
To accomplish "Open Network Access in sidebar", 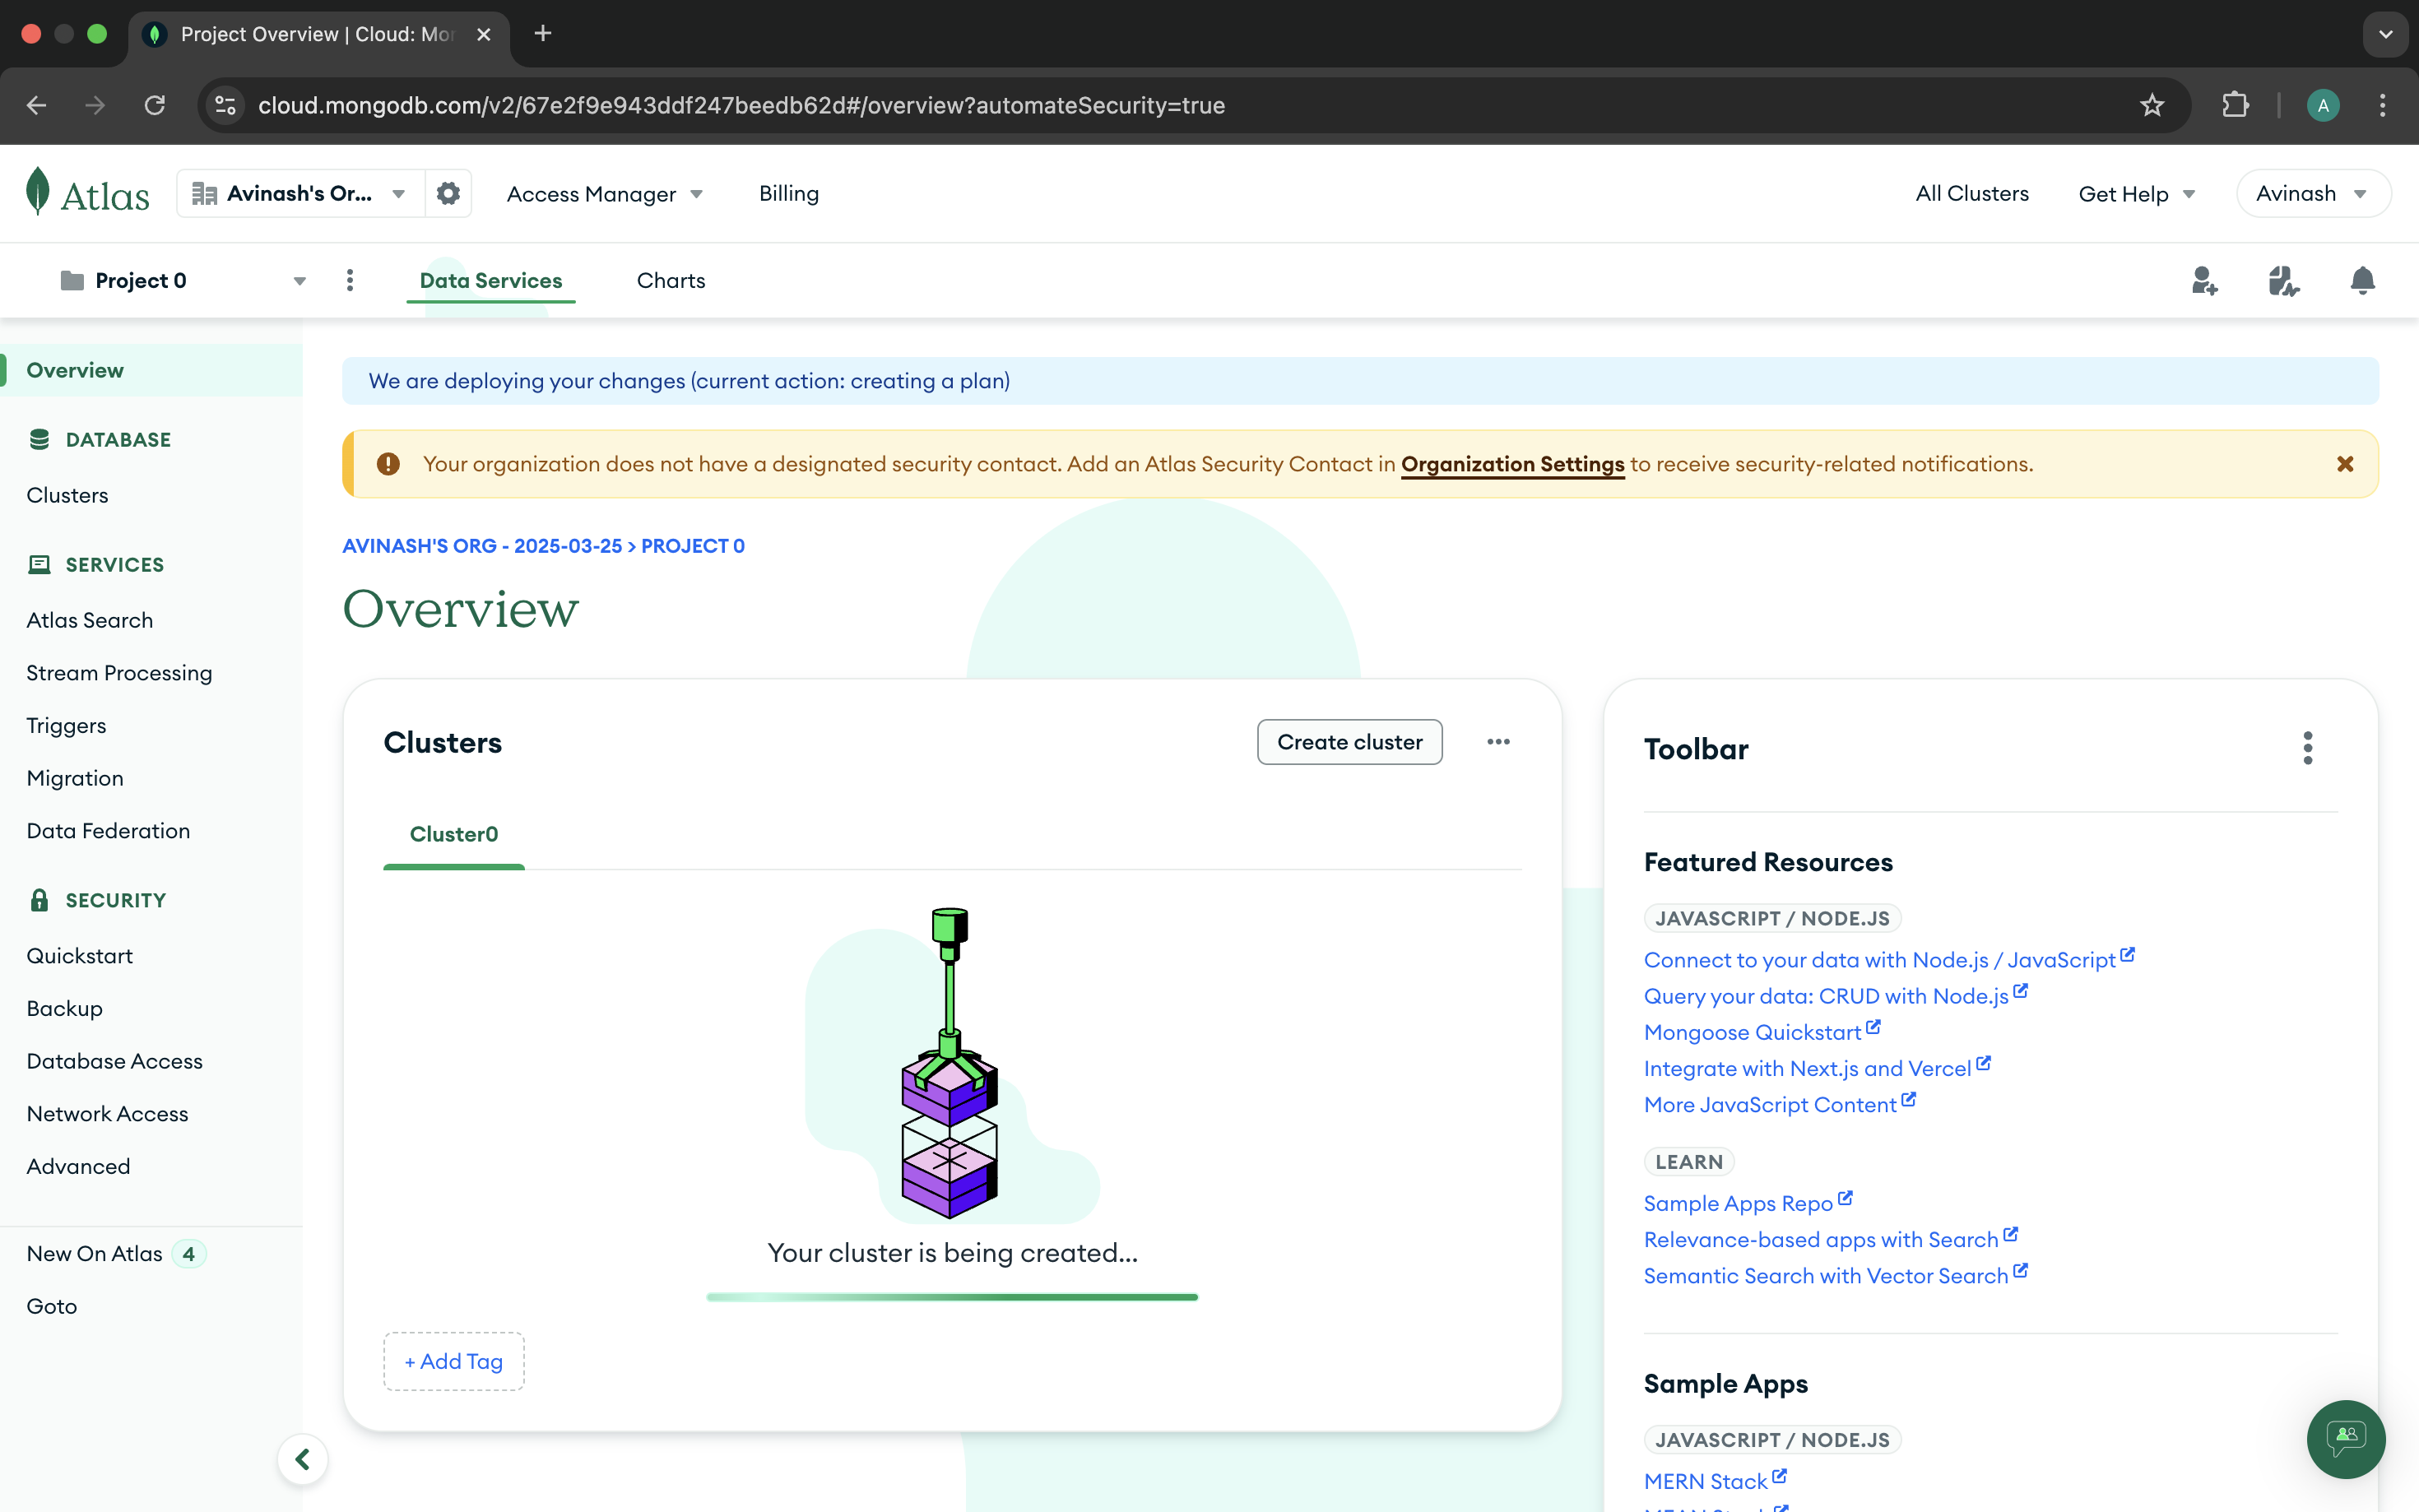I will [x=107, y=1113].
